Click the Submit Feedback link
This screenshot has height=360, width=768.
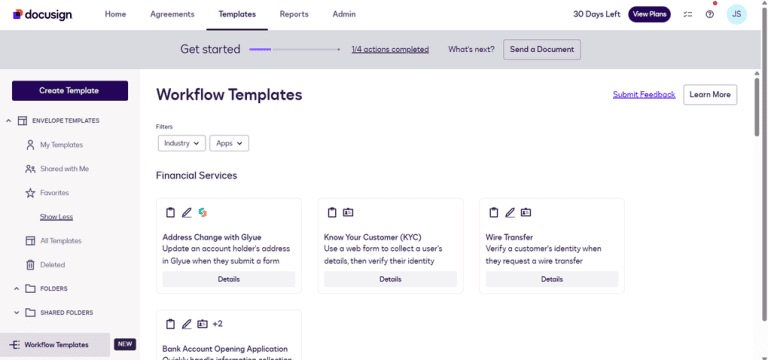click(x=644, y=95)
